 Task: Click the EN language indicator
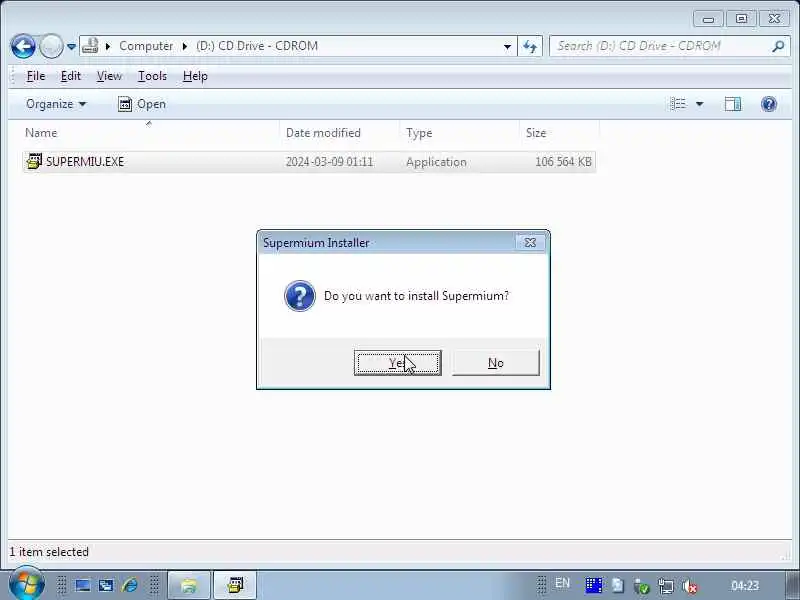[562, 583]
